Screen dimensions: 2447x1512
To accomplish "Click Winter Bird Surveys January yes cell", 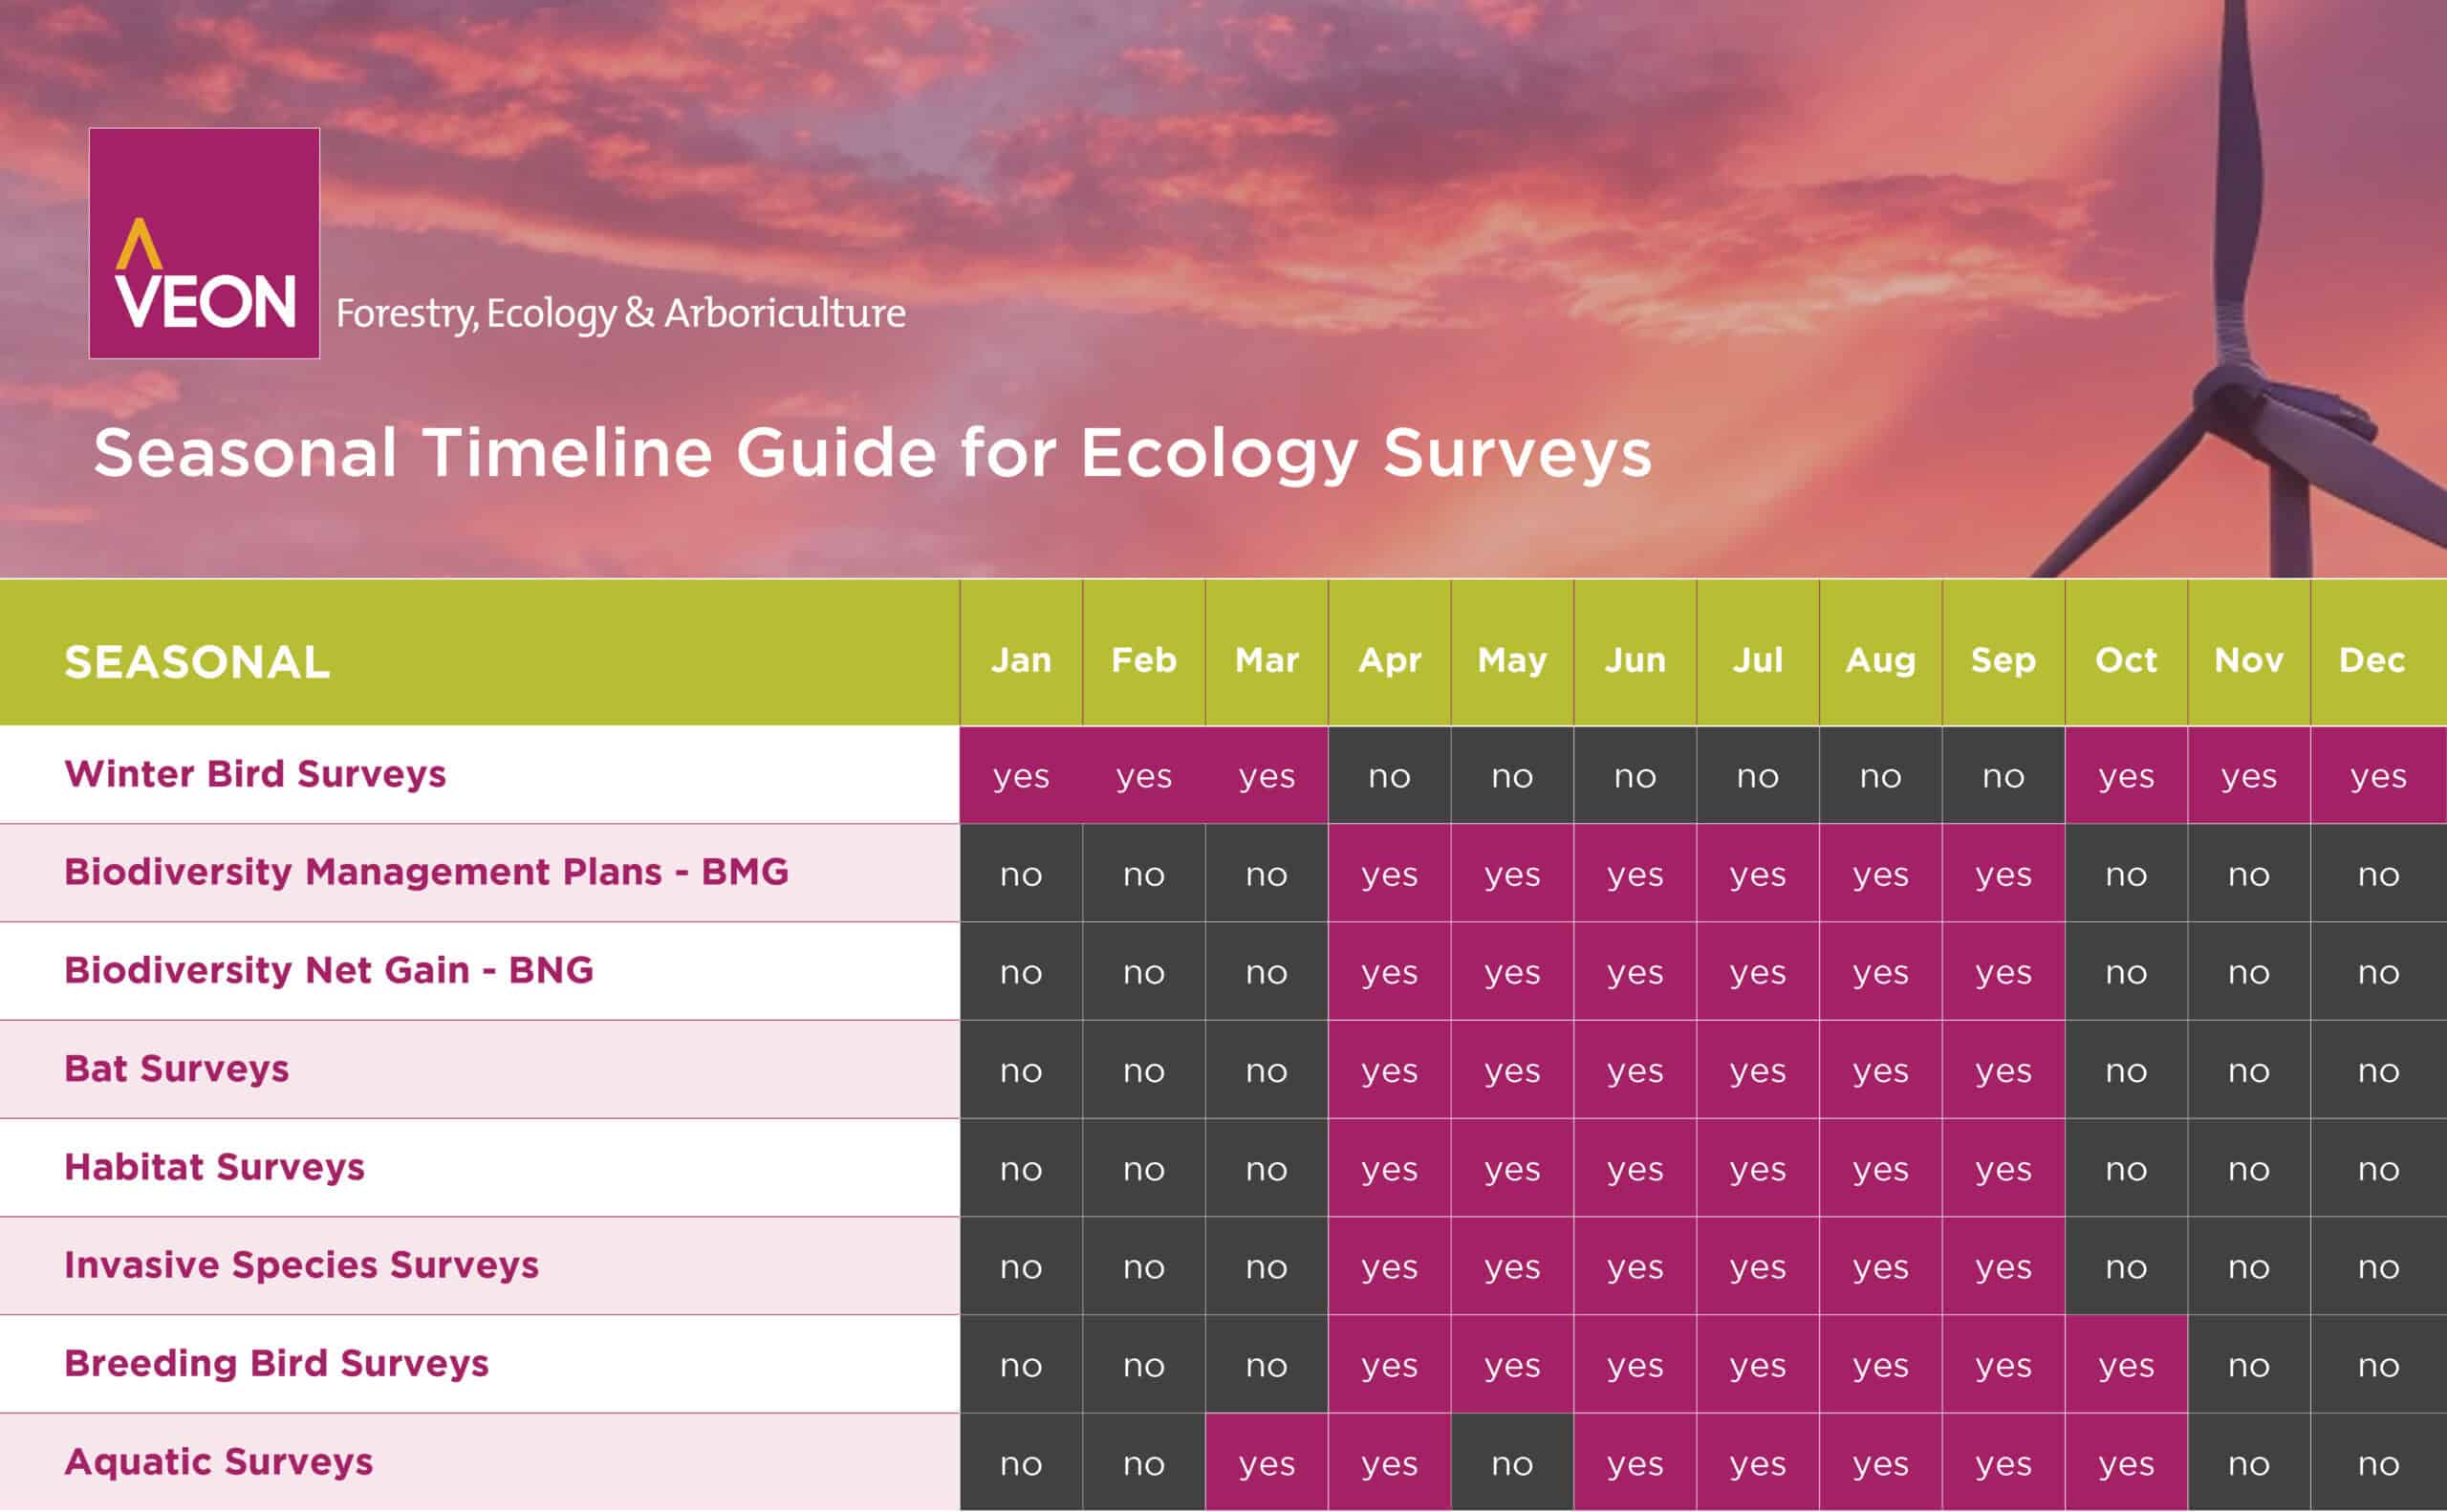I will 1021,775.
